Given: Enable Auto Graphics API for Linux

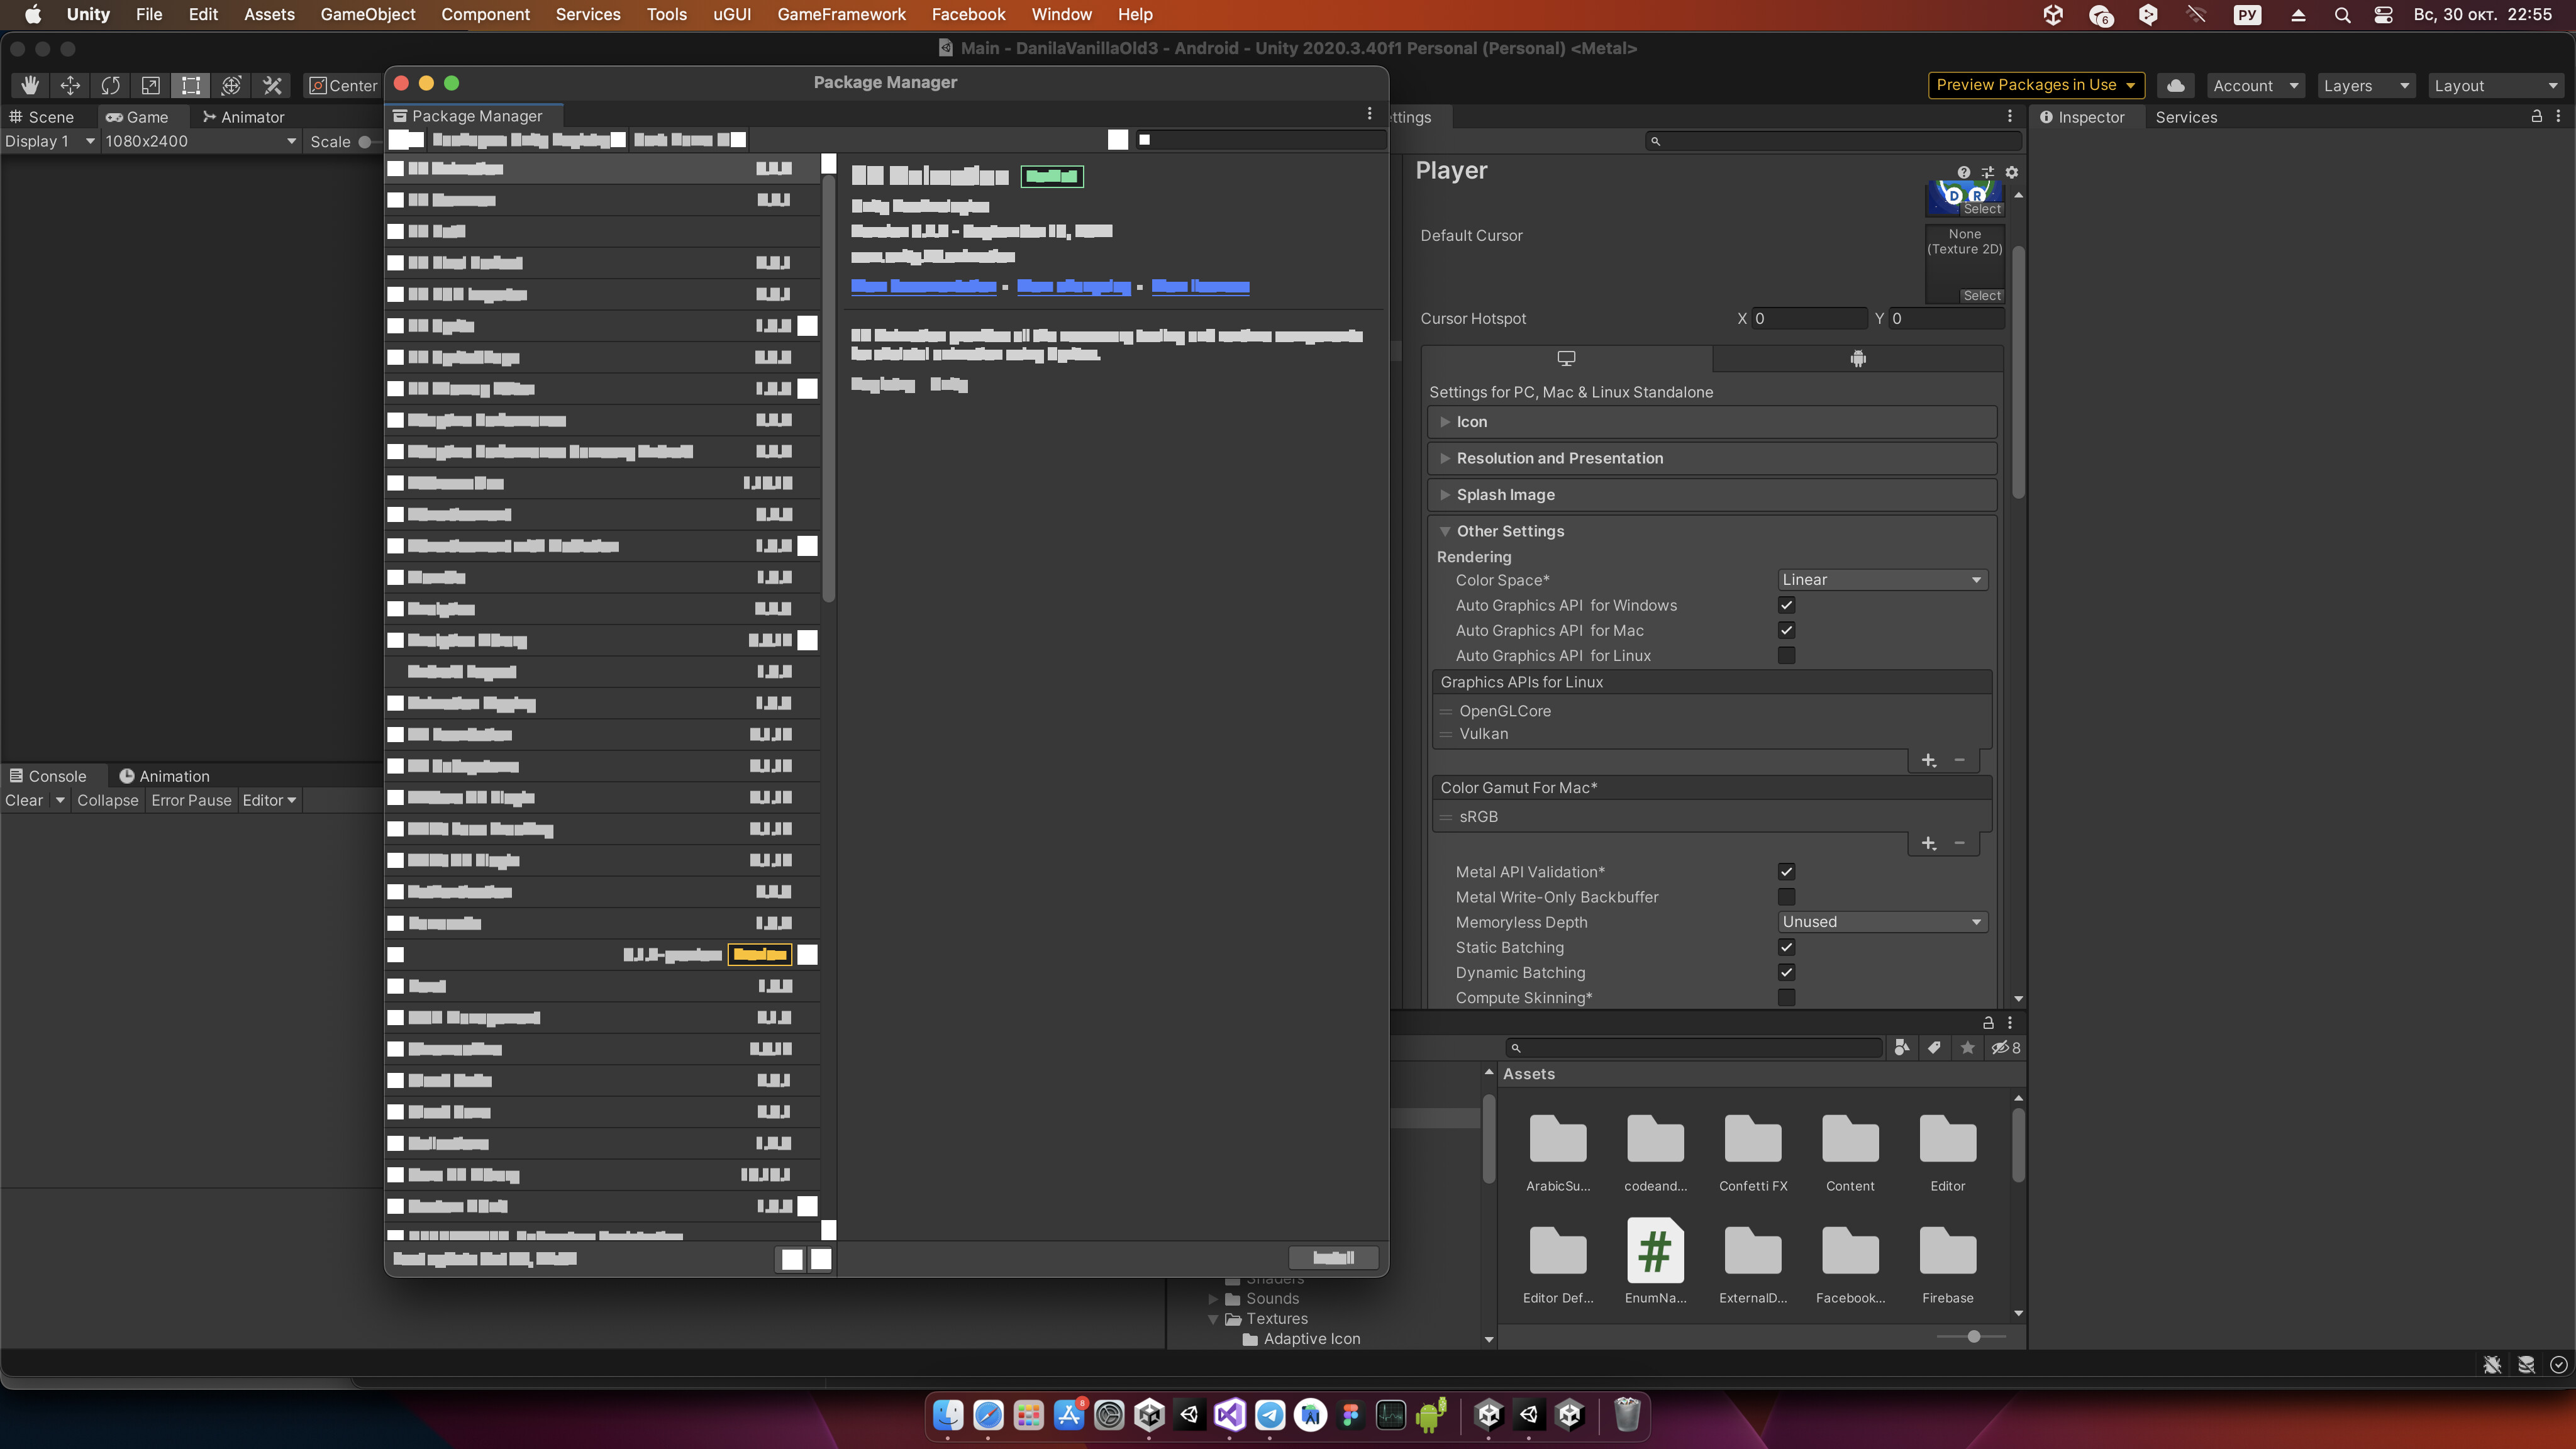Looking at the screenshot, I should tap(1786, 656).
